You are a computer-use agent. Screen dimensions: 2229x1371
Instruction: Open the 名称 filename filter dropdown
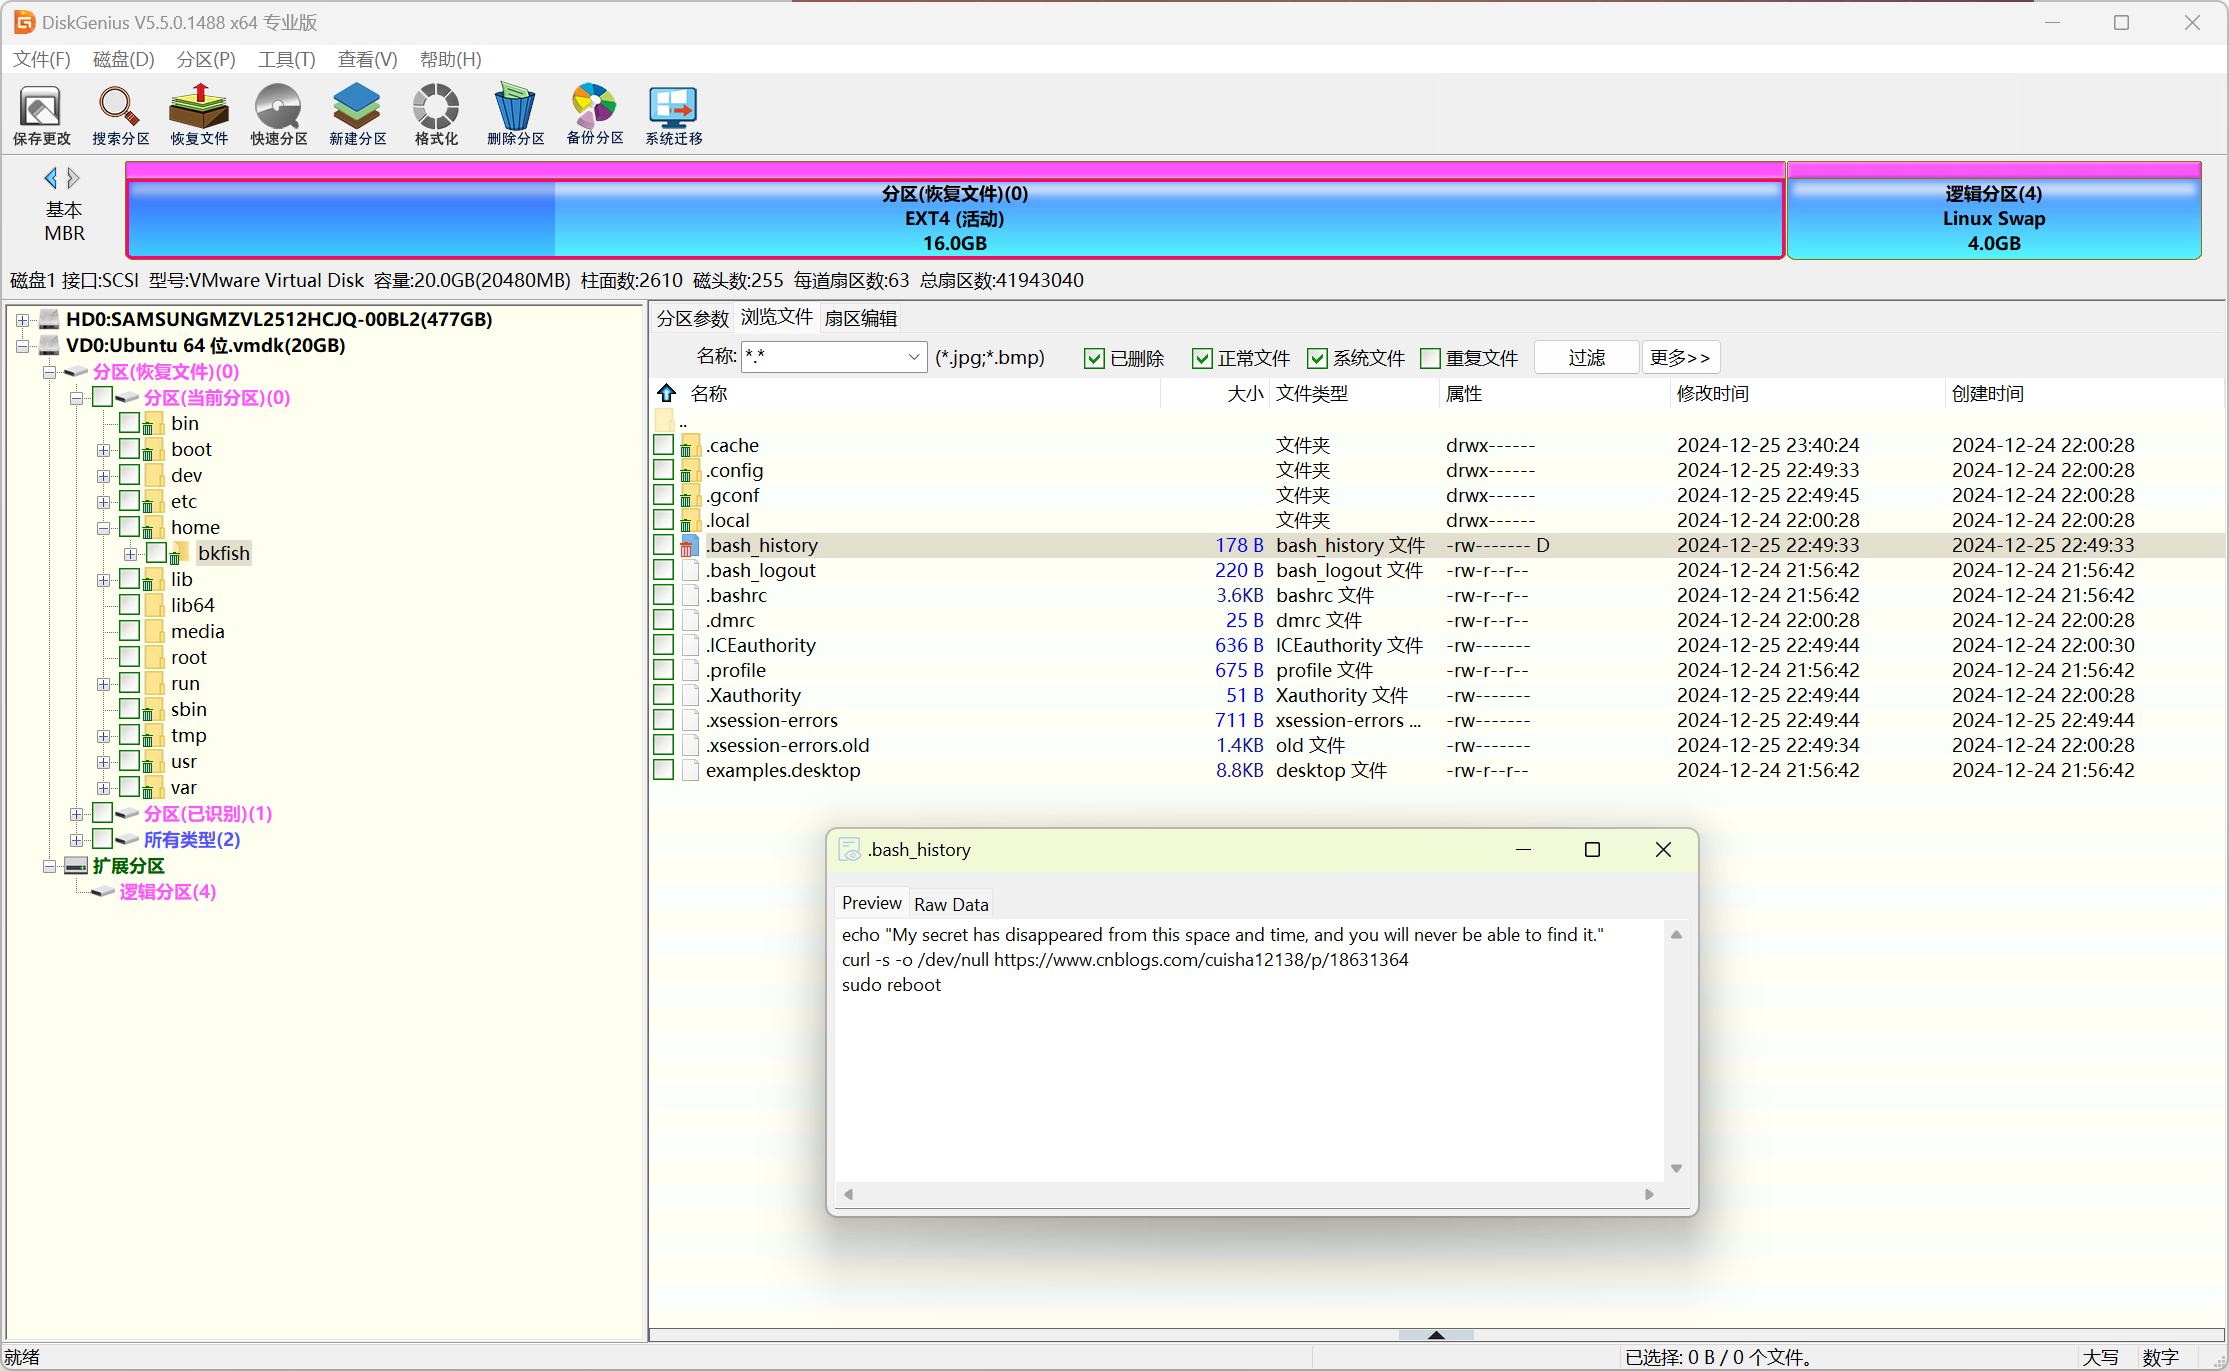pyautogui.click(x=913, y=357)
